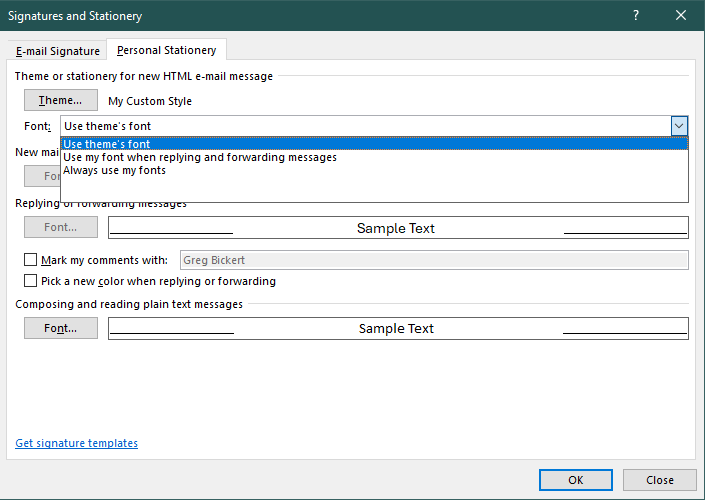Choose "Use my font when replying and forwarding messages"
This screenshot has height=500, width=705.
[x=374, y=157]
